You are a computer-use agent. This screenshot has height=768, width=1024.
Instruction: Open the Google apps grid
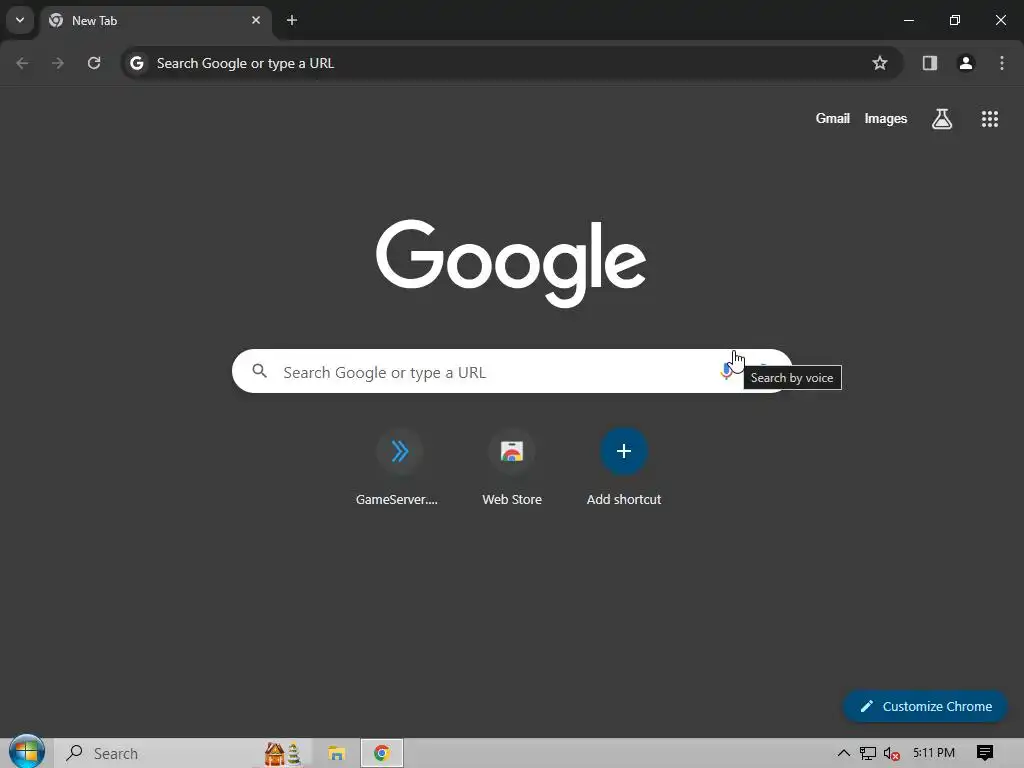(989, 119)
